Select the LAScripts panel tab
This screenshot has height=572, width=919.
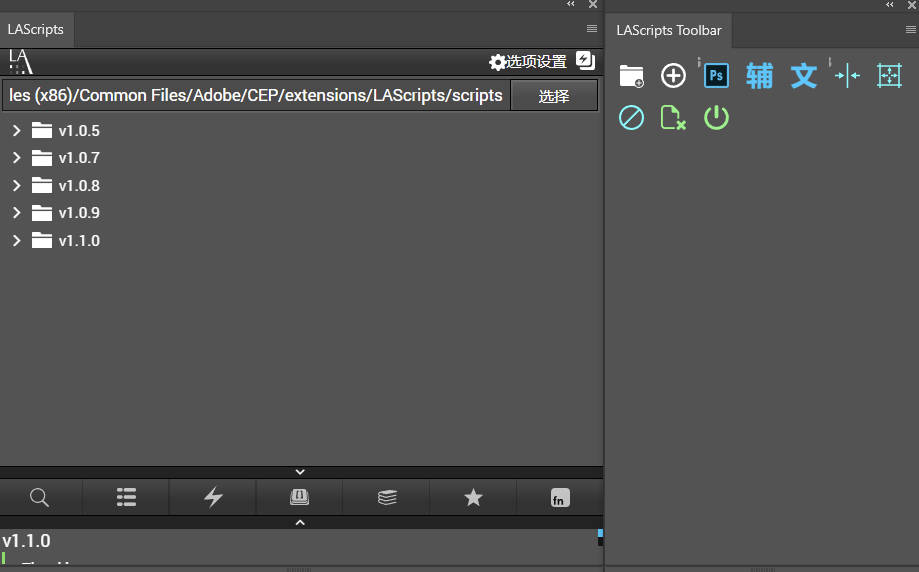click(36, 30)
